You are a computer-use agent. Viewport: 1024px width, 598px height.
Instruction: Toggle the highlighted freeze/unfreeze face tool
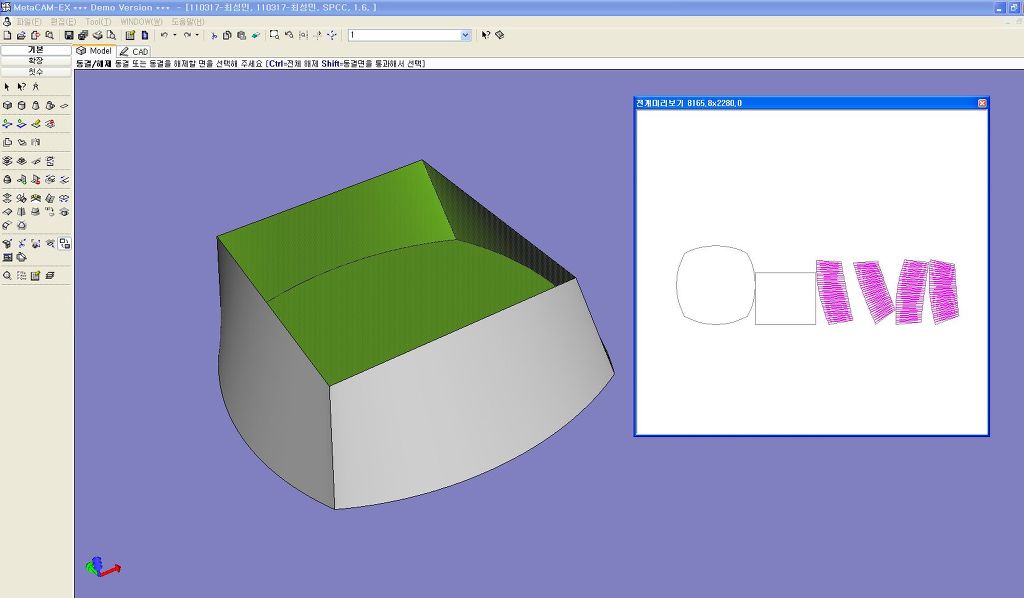(64, 243)
